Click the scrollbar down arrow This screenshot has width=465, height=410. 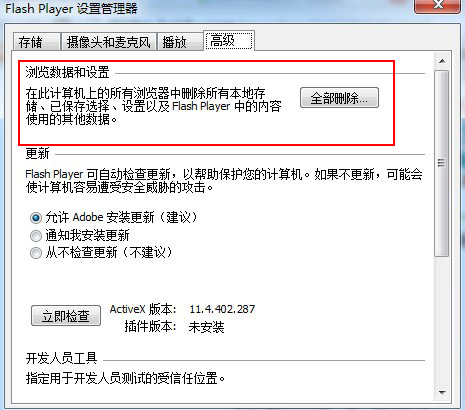[x=442, y=393]
